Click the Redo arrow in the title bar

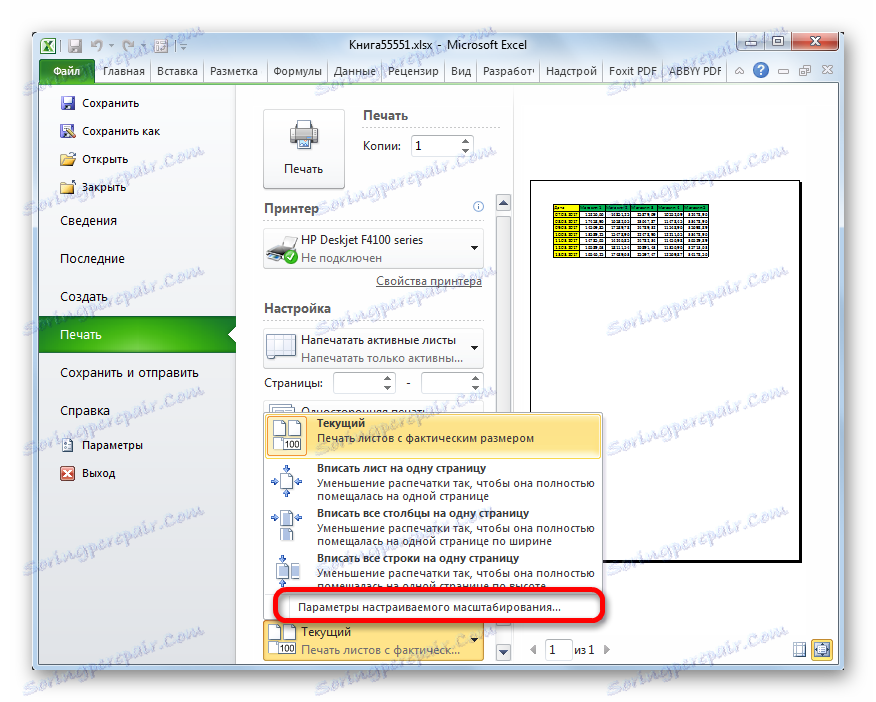coord(129,45)
